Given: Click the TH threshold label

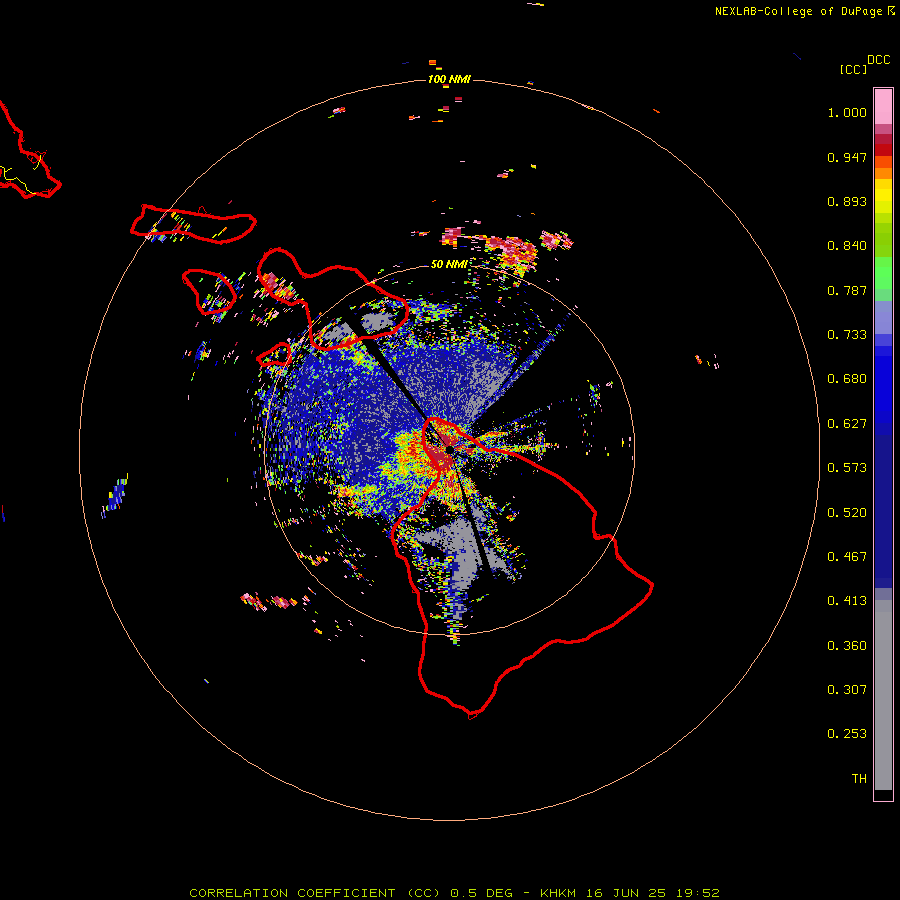Looking at the screenshot, I should pyautogui.click(x=859, y=779).
